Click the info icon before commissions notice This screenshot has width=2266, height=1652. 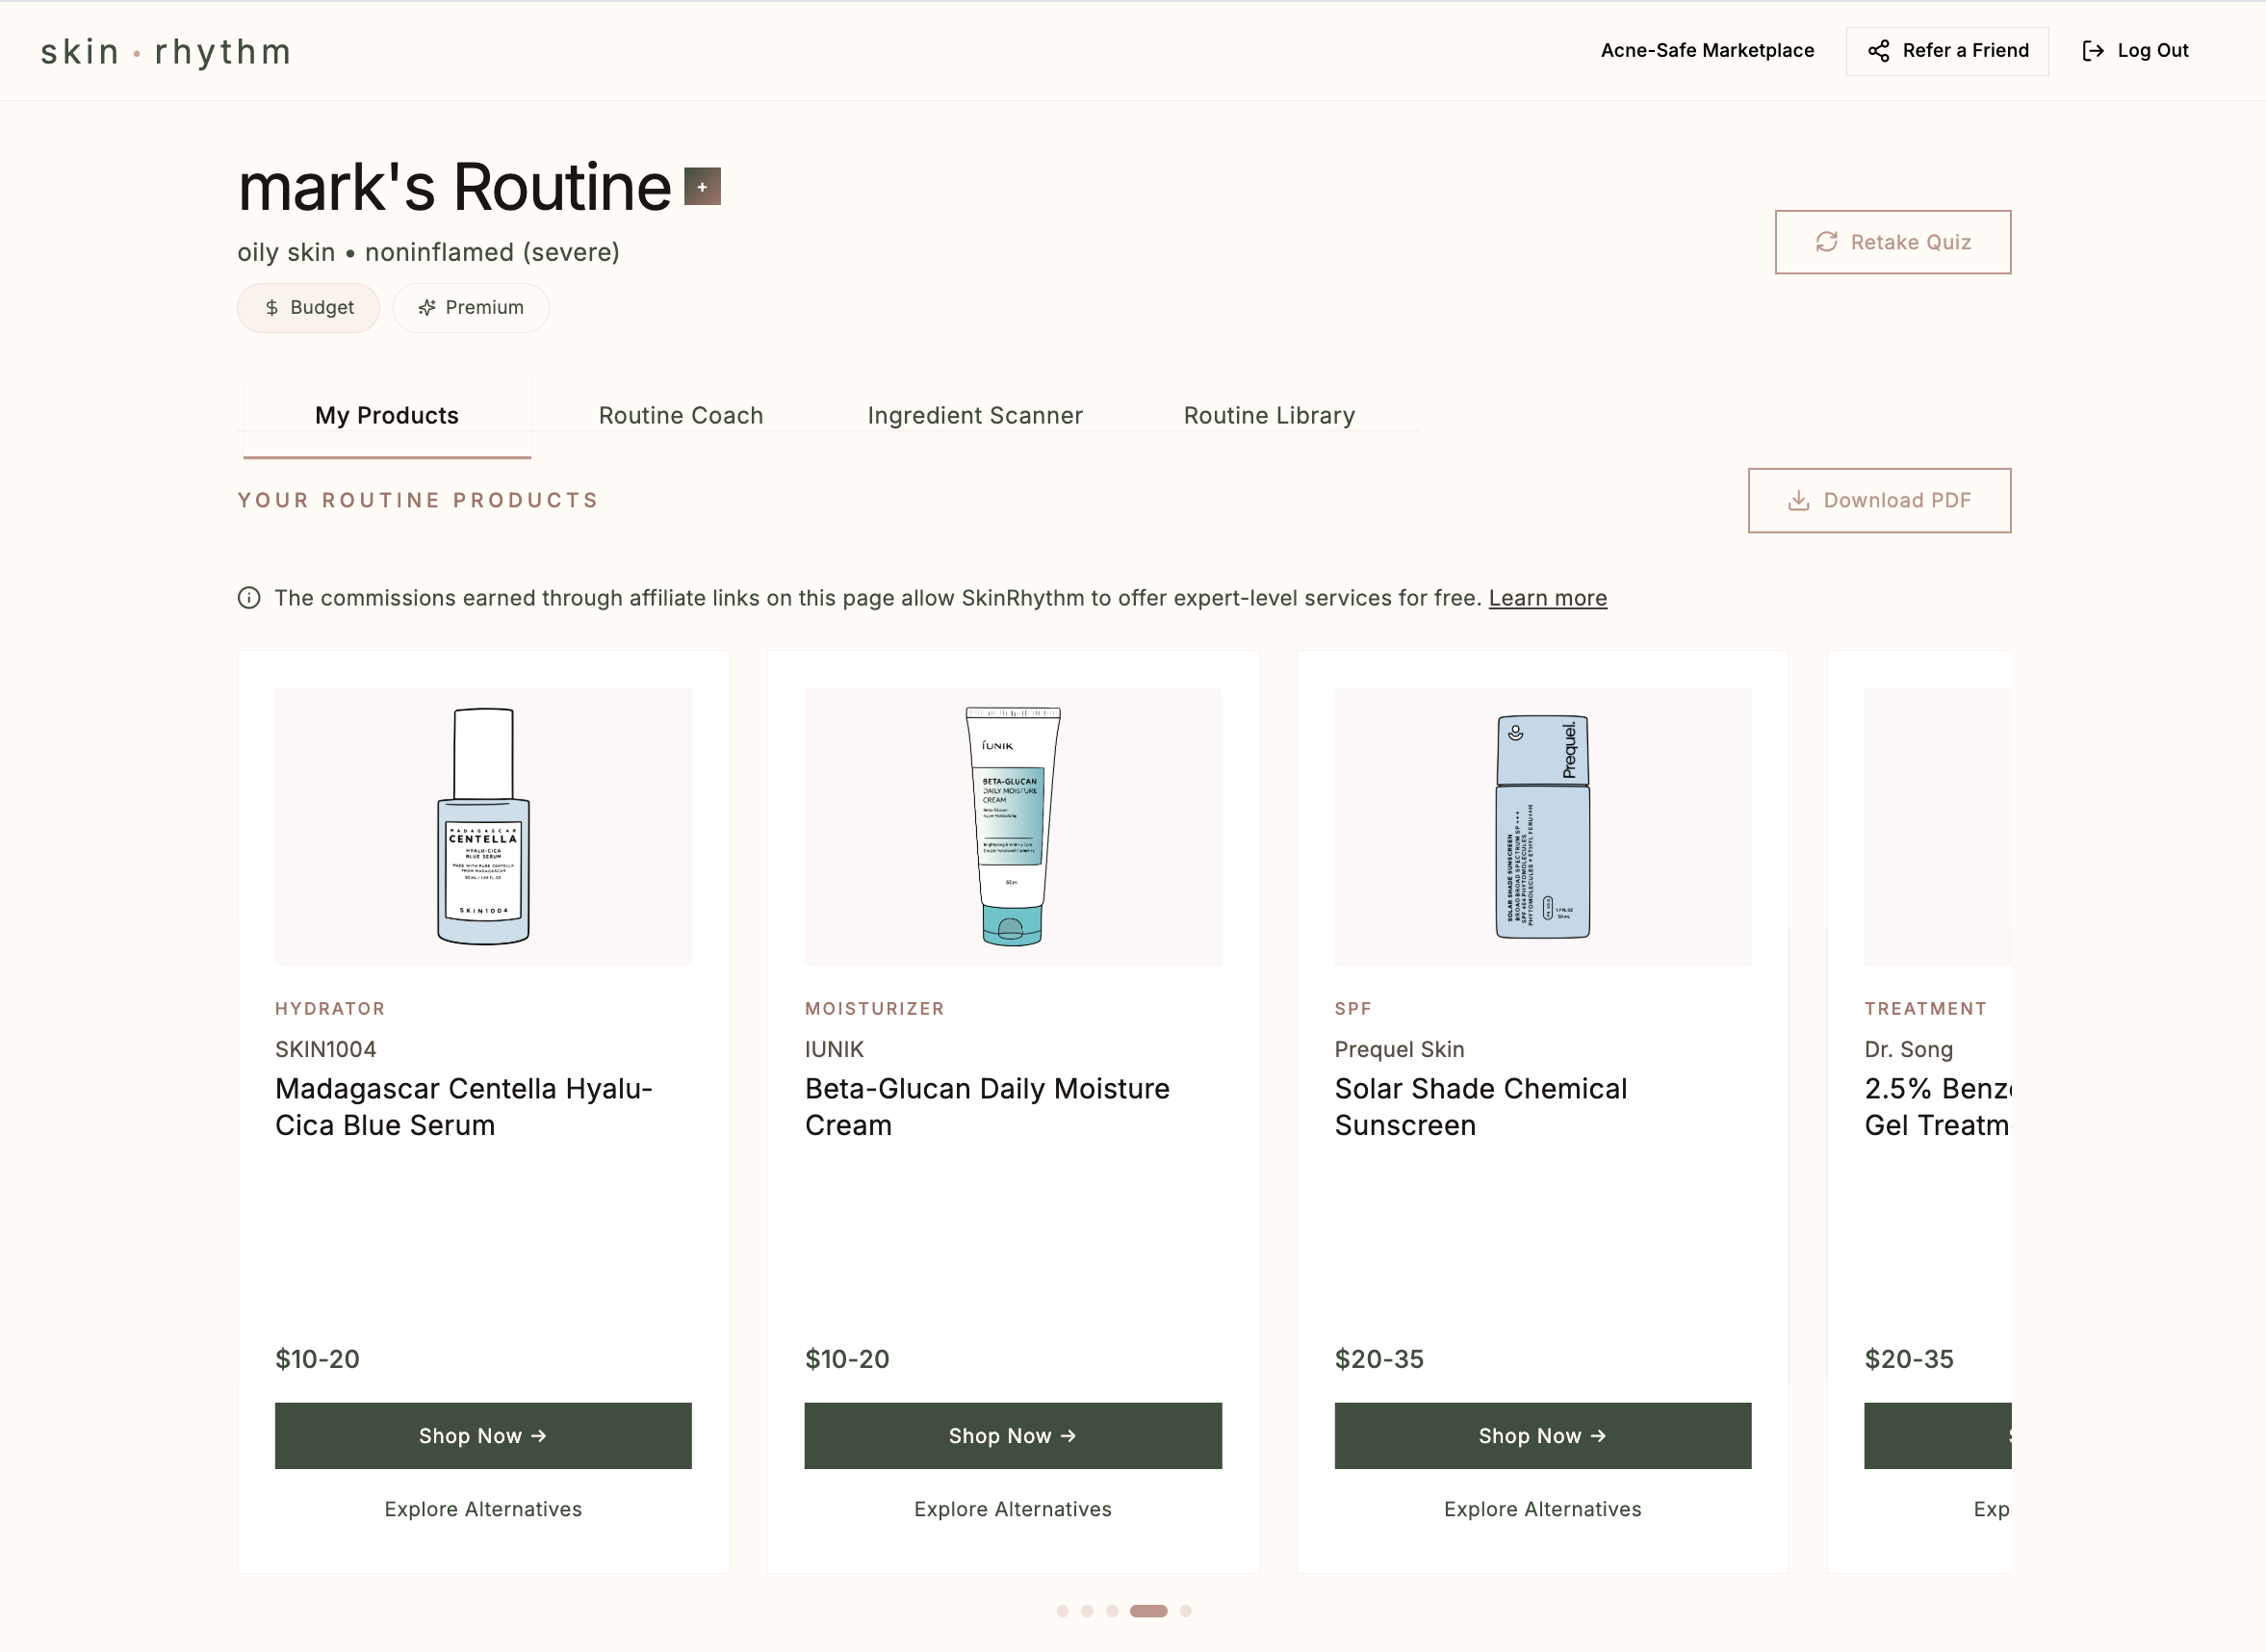[x=249, y=598]
